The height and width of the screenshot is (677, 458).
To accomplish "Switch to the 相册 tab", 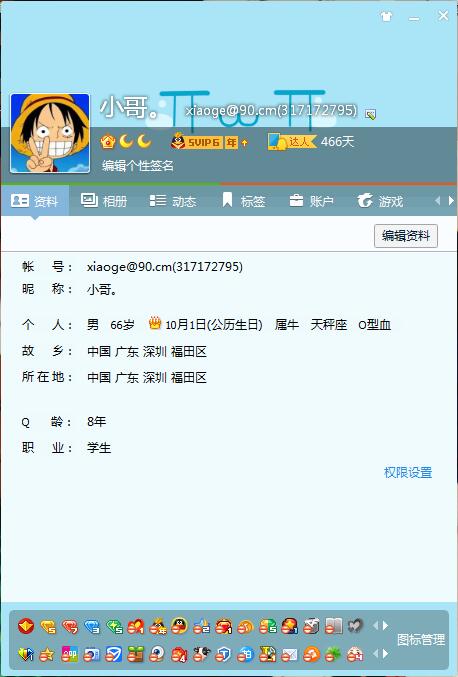I will pos(104,201).
